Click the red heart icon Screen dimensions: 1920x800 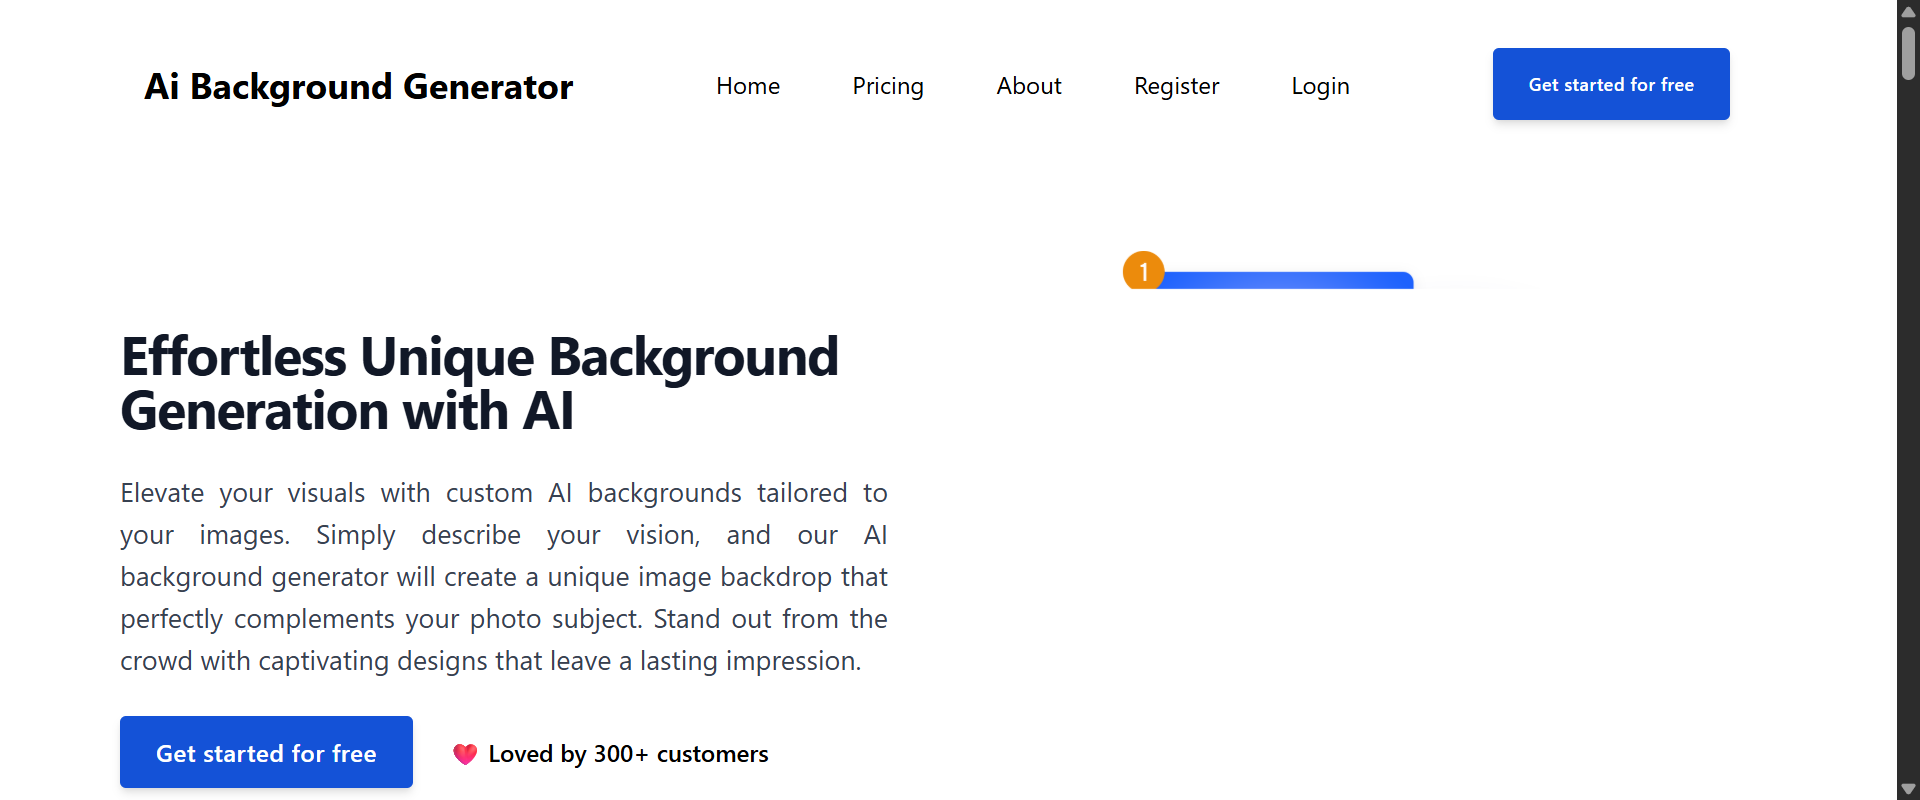point(465,754)
